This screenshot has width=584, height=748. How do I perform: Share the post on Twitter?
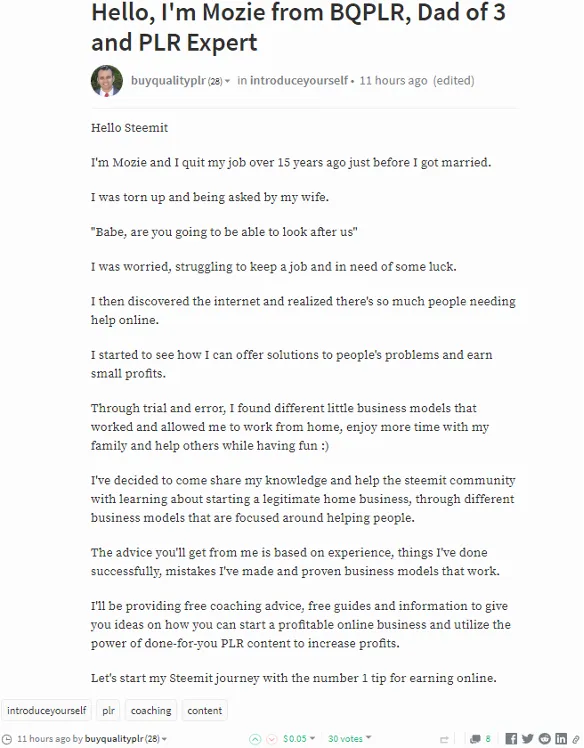(x=528, y=739)
